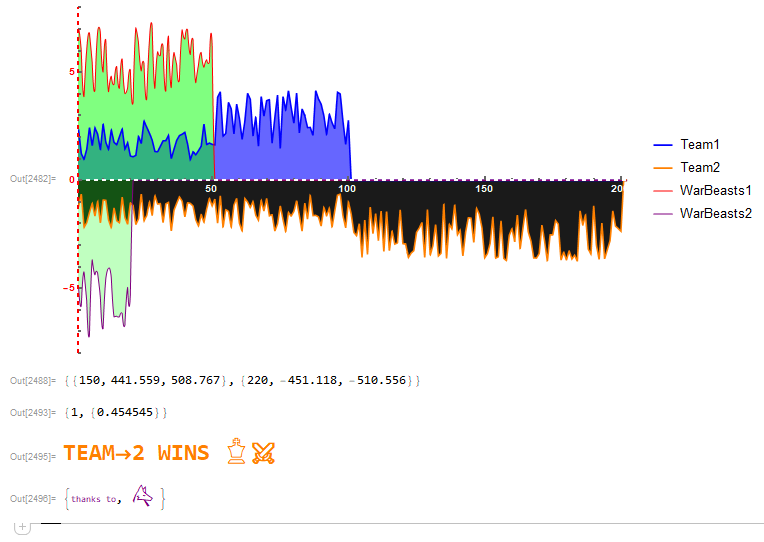Image resolution: width=764 pixels, height=542 pixels.
Task: Click the number 220 in the output list
Action: tap(257, 380)
